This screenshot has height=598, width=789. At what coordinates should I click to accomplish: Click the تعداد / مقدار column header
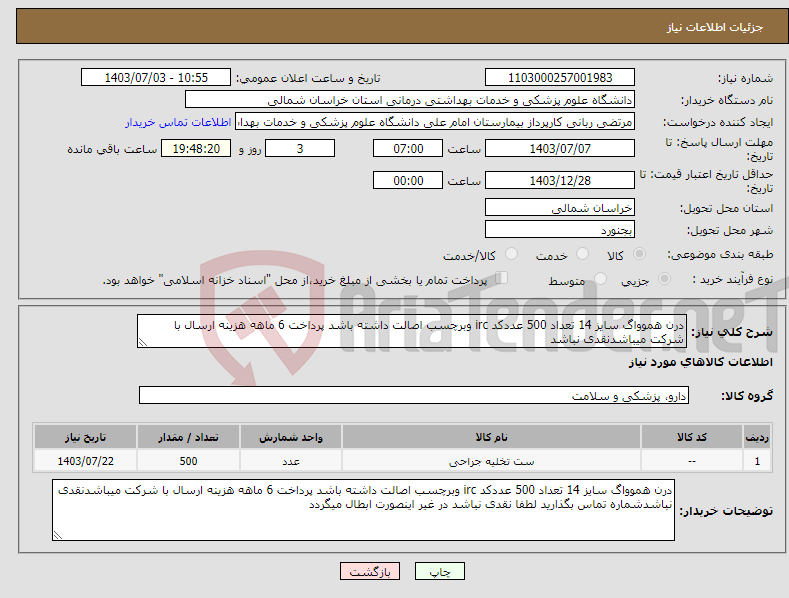click(188, 437)
